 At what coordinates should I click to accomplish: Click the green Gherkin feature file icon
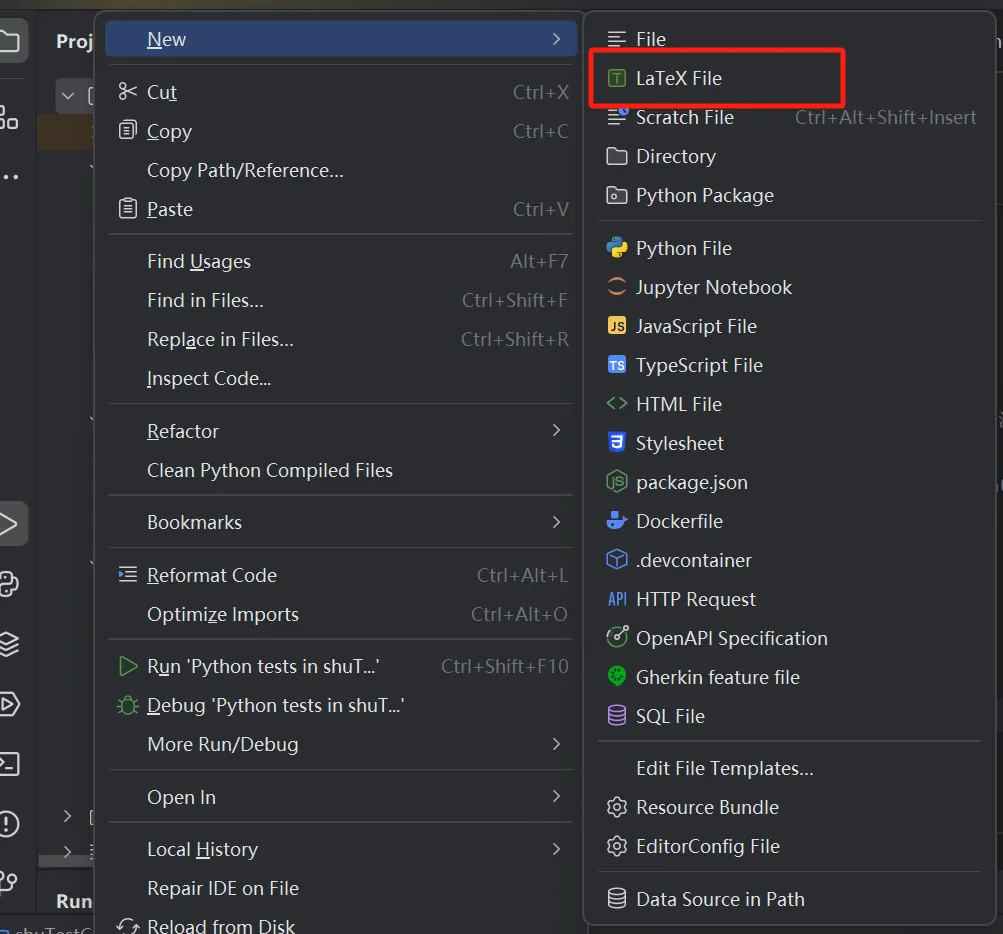click(x=617, y=677)
